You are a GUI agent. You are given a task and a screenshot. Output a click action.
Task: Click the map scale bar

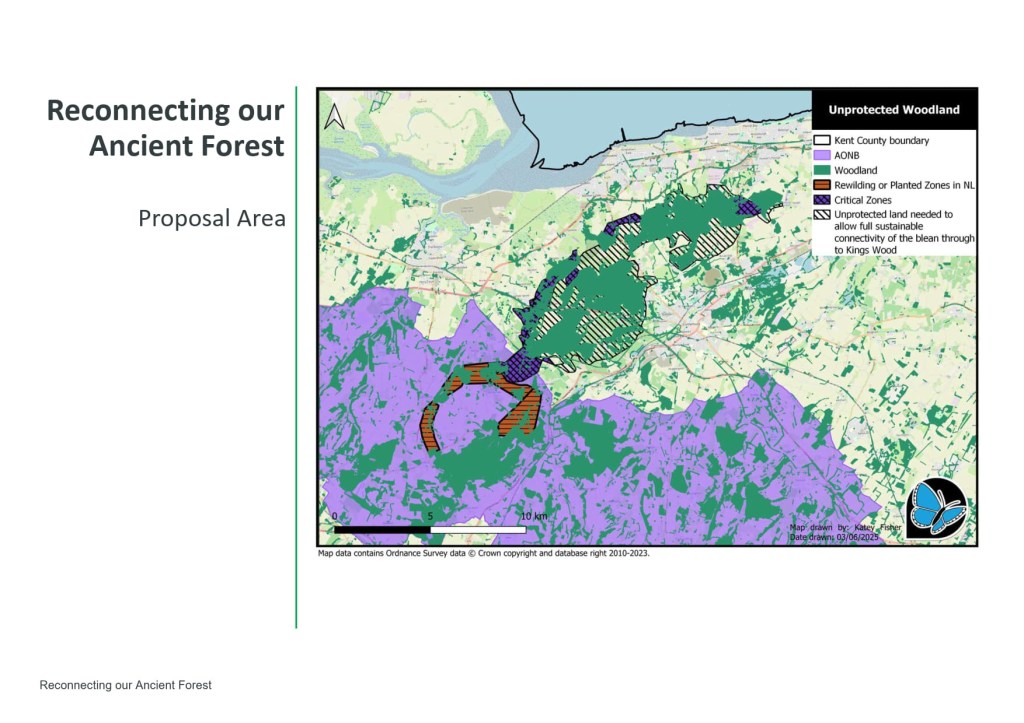pyautogui.click(x=430, y=528)
